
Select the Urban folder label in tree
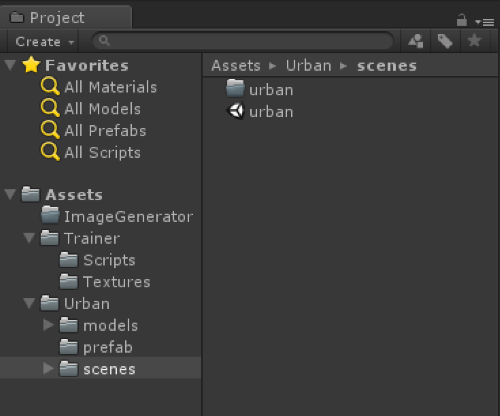point(87,304)
